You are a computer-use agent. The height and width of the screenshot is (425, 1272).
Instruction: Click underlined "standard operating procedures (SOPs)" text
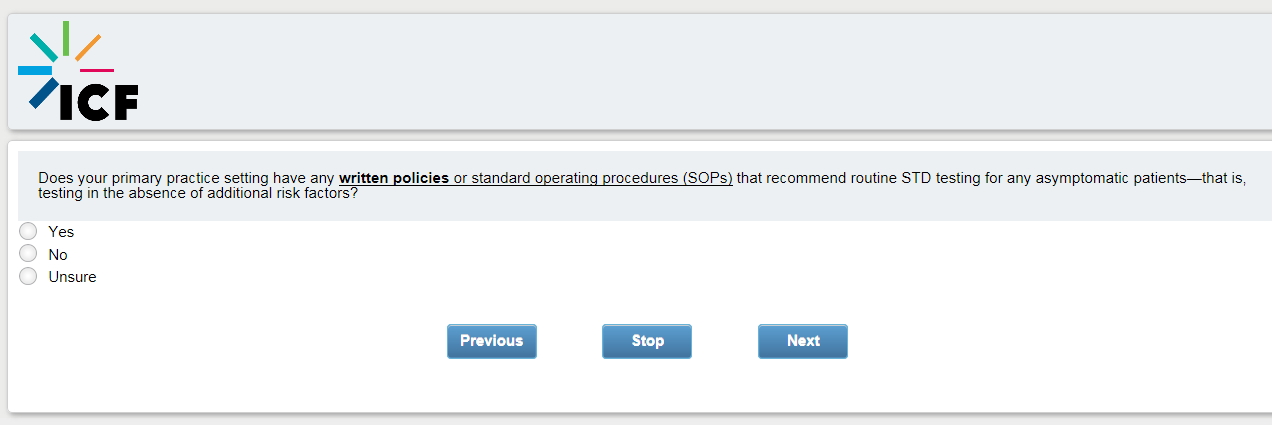pyautogui.click(x=593, y=179)
